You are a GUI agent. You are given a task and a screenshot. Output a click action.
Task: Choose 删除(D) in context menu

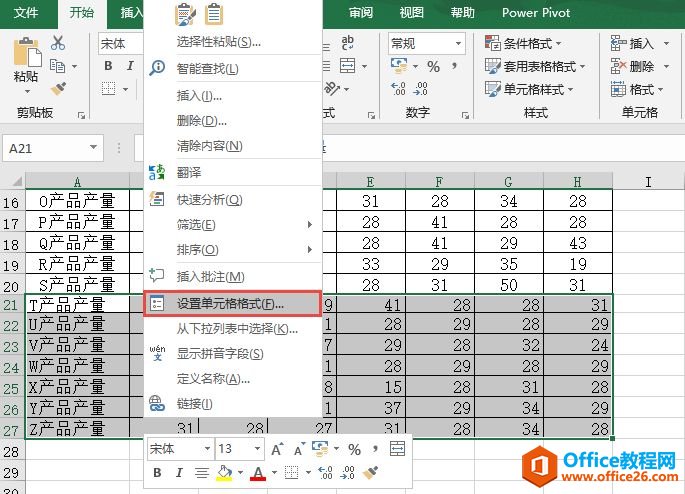233,121
